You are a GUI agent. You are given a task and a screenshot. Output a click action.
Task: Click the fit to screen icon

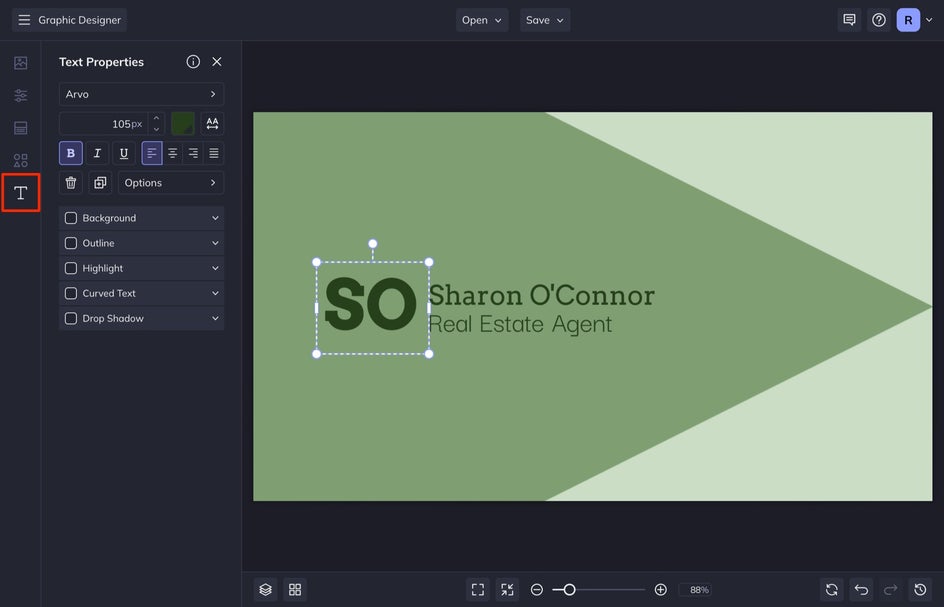[478, 590]
